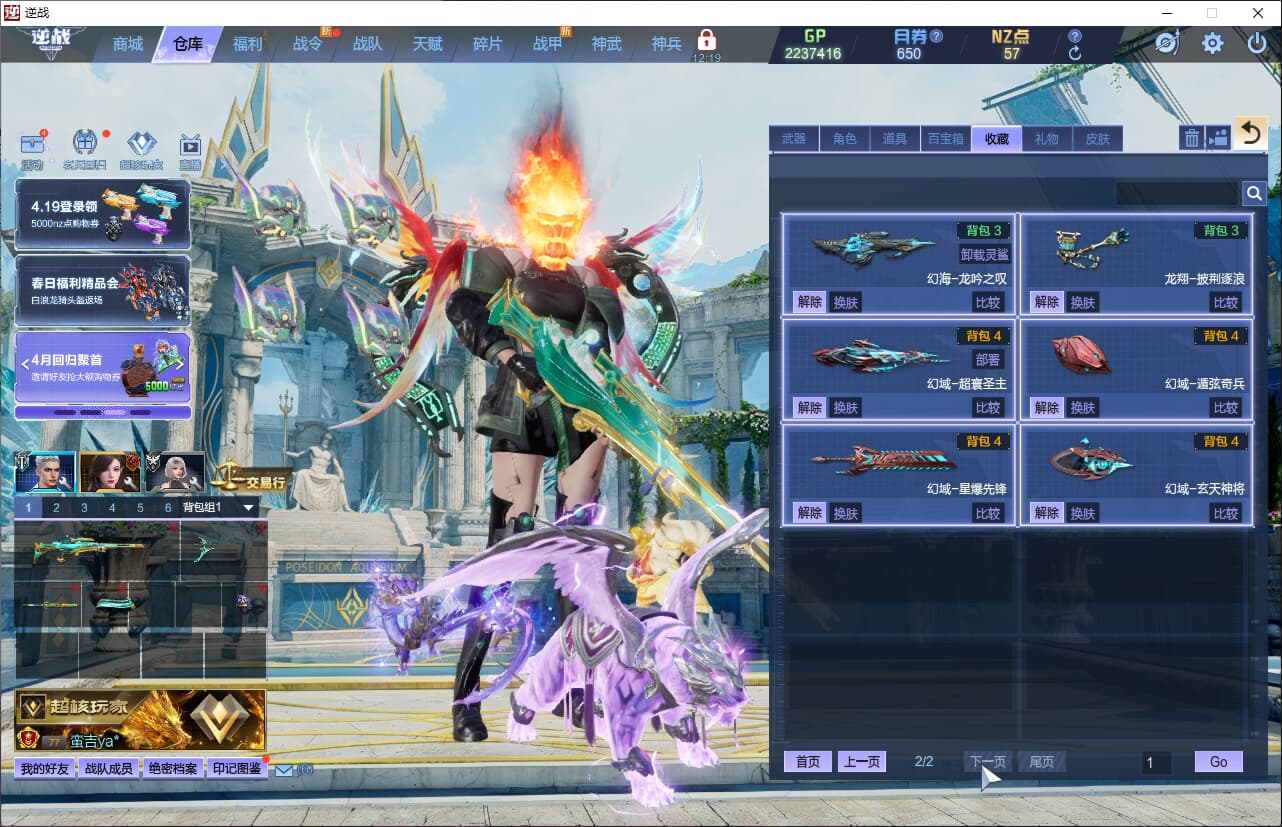This screenshot has width=1282, height=827.
Task: Open the 战令 tab
Action: [x=308, y=44]
